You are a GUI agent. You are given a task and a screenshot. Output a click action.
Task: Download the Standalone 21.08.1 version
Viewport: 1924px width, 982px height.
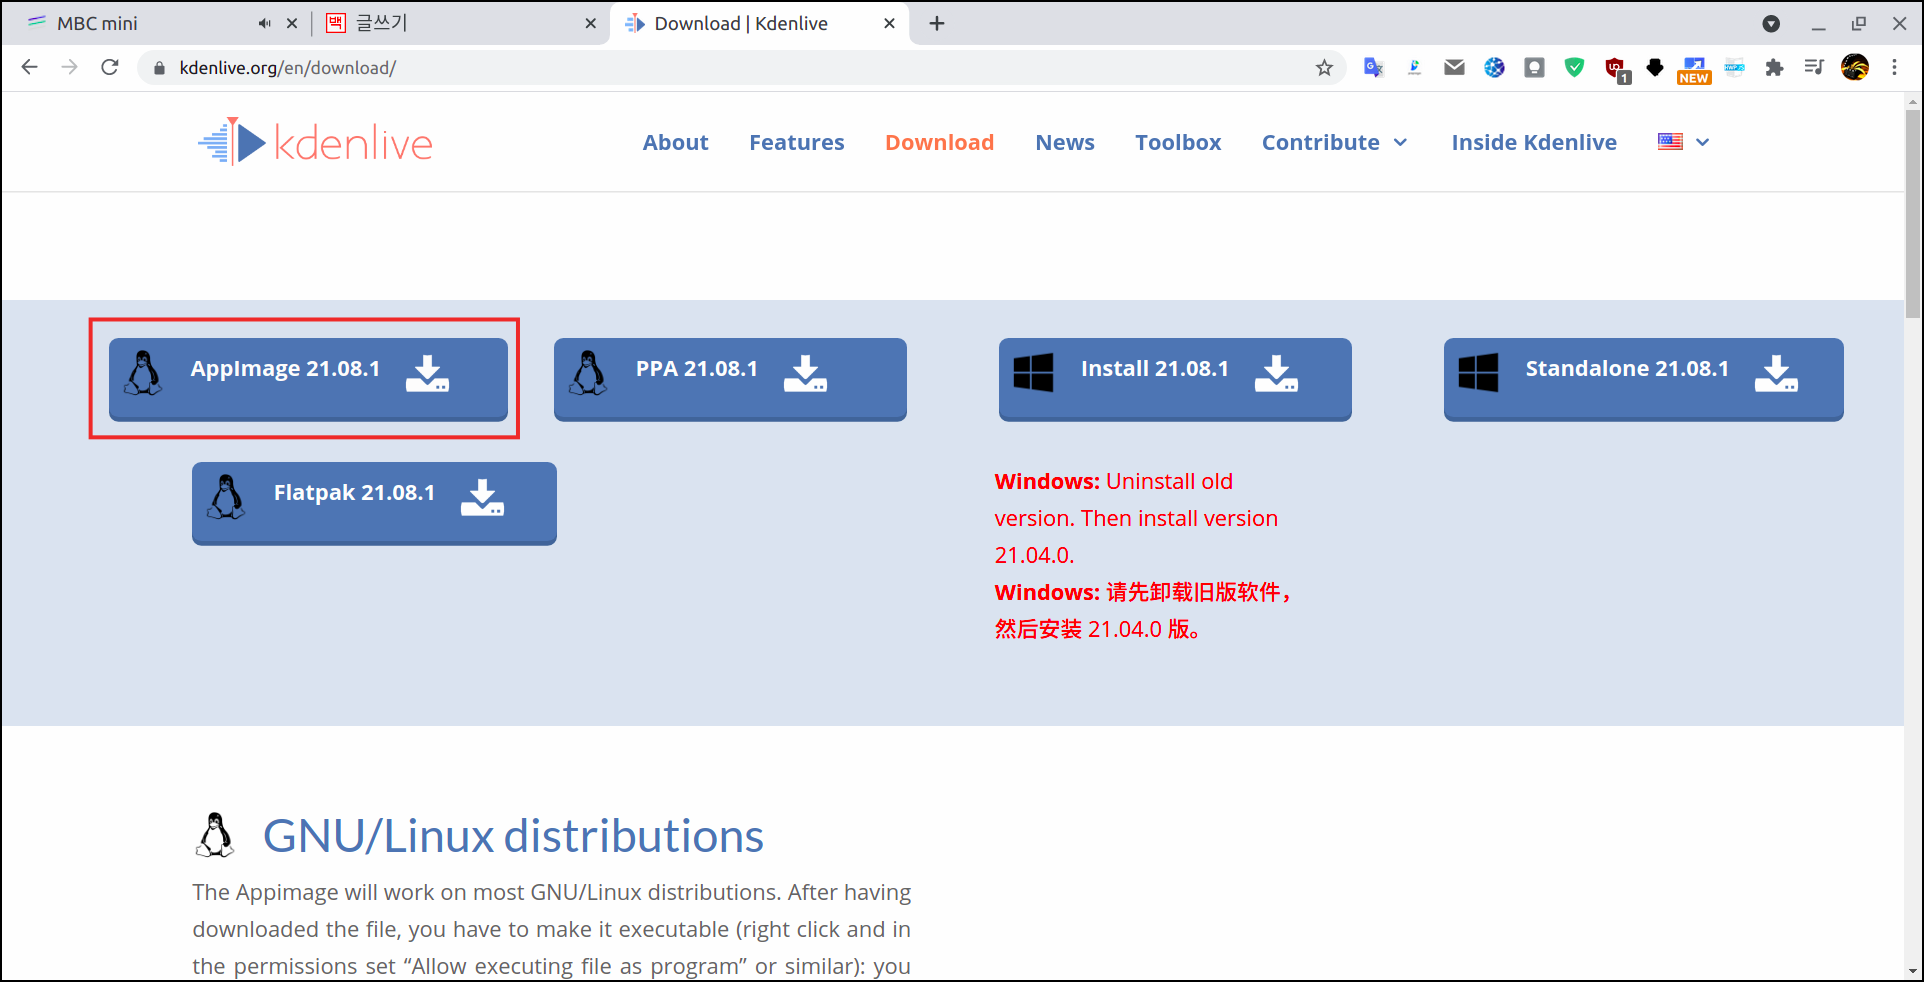(1643, 379)
